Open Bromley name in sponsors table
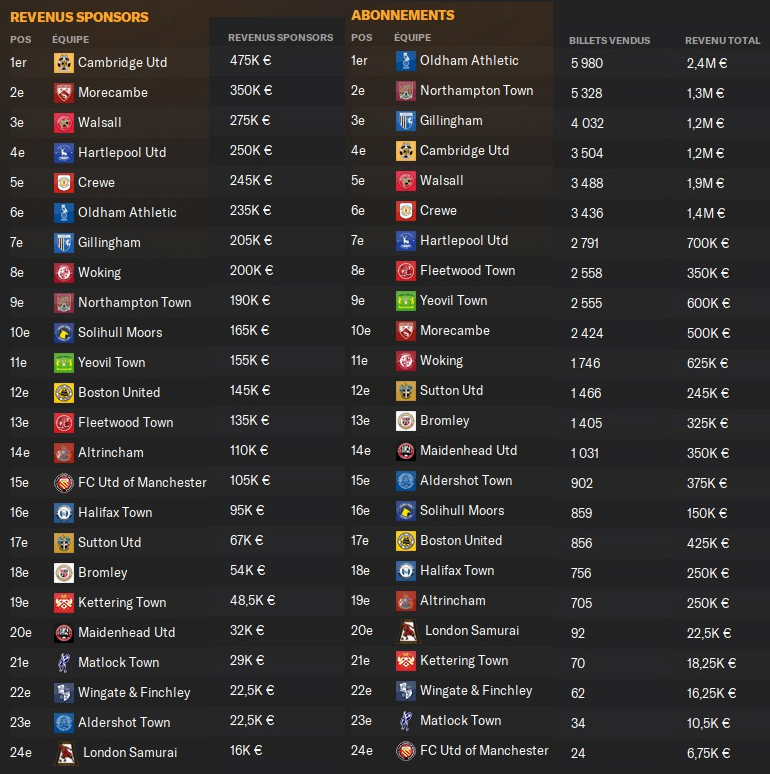 103,573
